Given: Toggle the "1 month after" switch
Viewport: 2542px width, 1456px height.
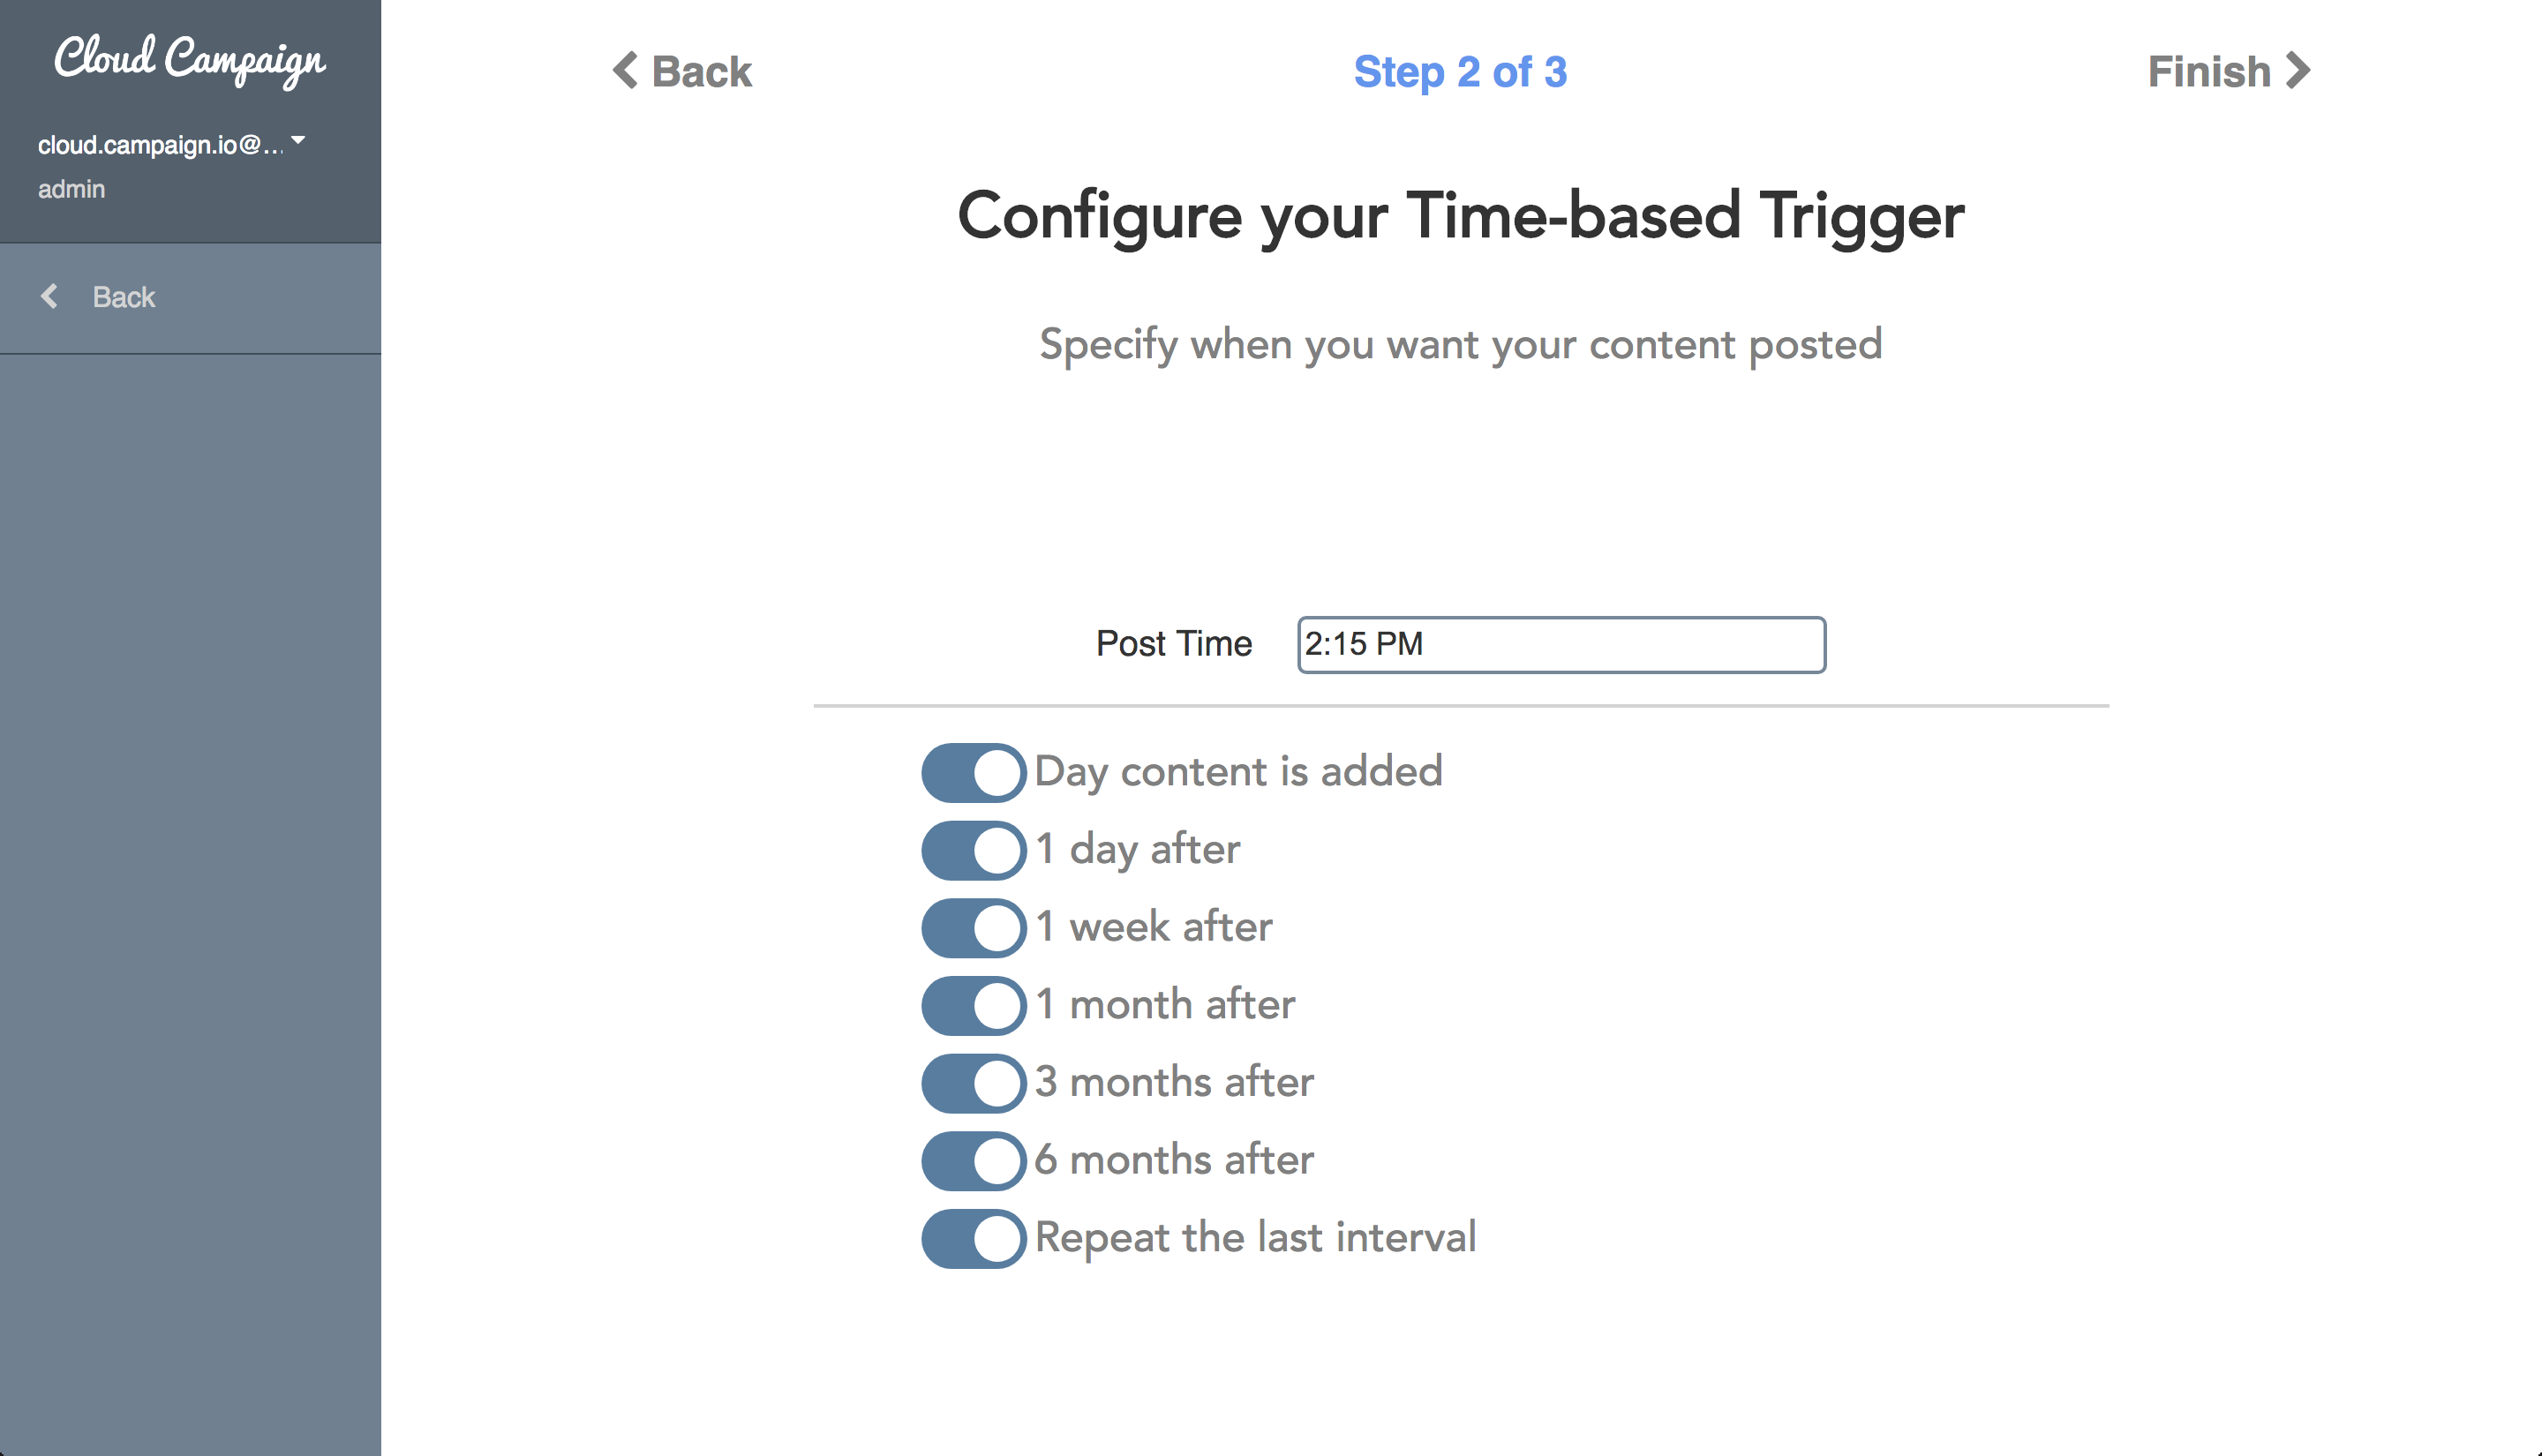Looking at the screenshot, I should click(973, 1005).
